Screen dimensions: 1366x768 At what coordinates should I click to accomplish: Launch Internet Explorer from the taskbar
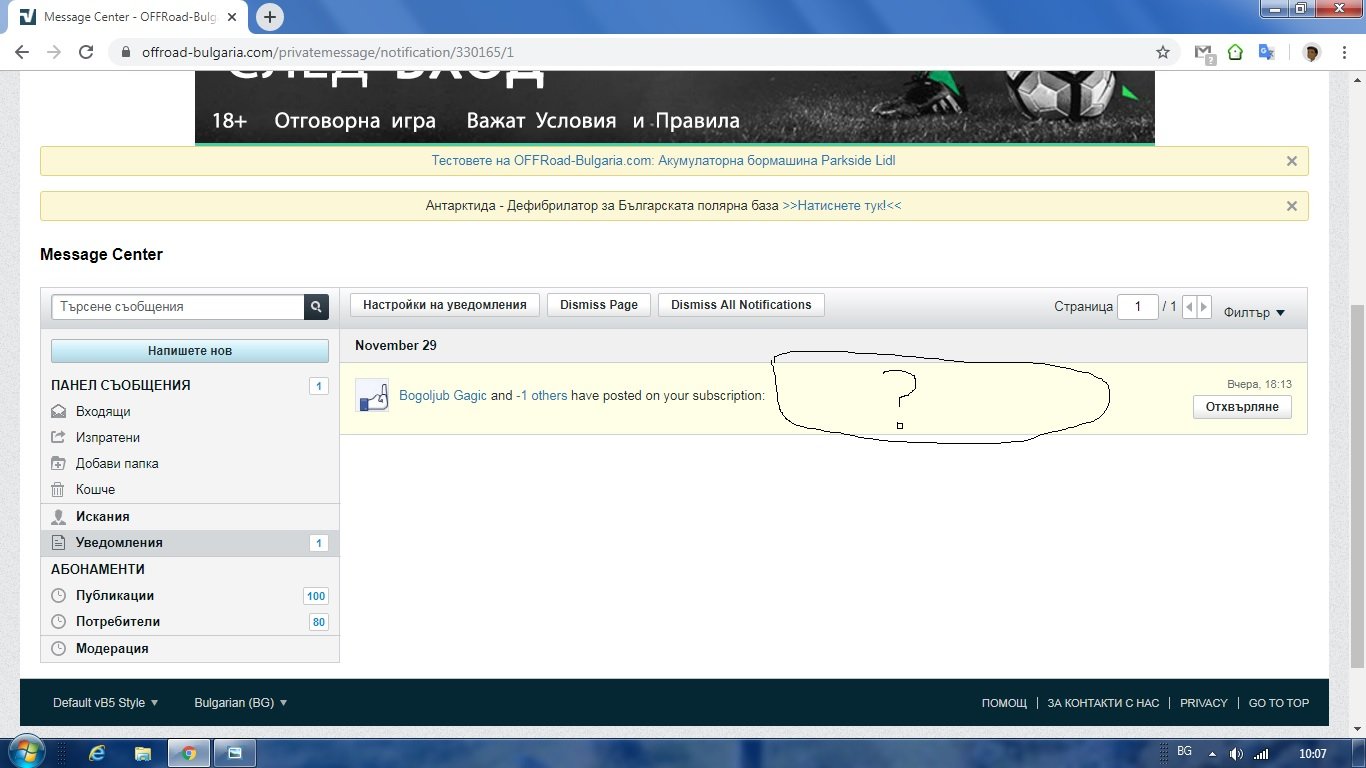[98, 752]
